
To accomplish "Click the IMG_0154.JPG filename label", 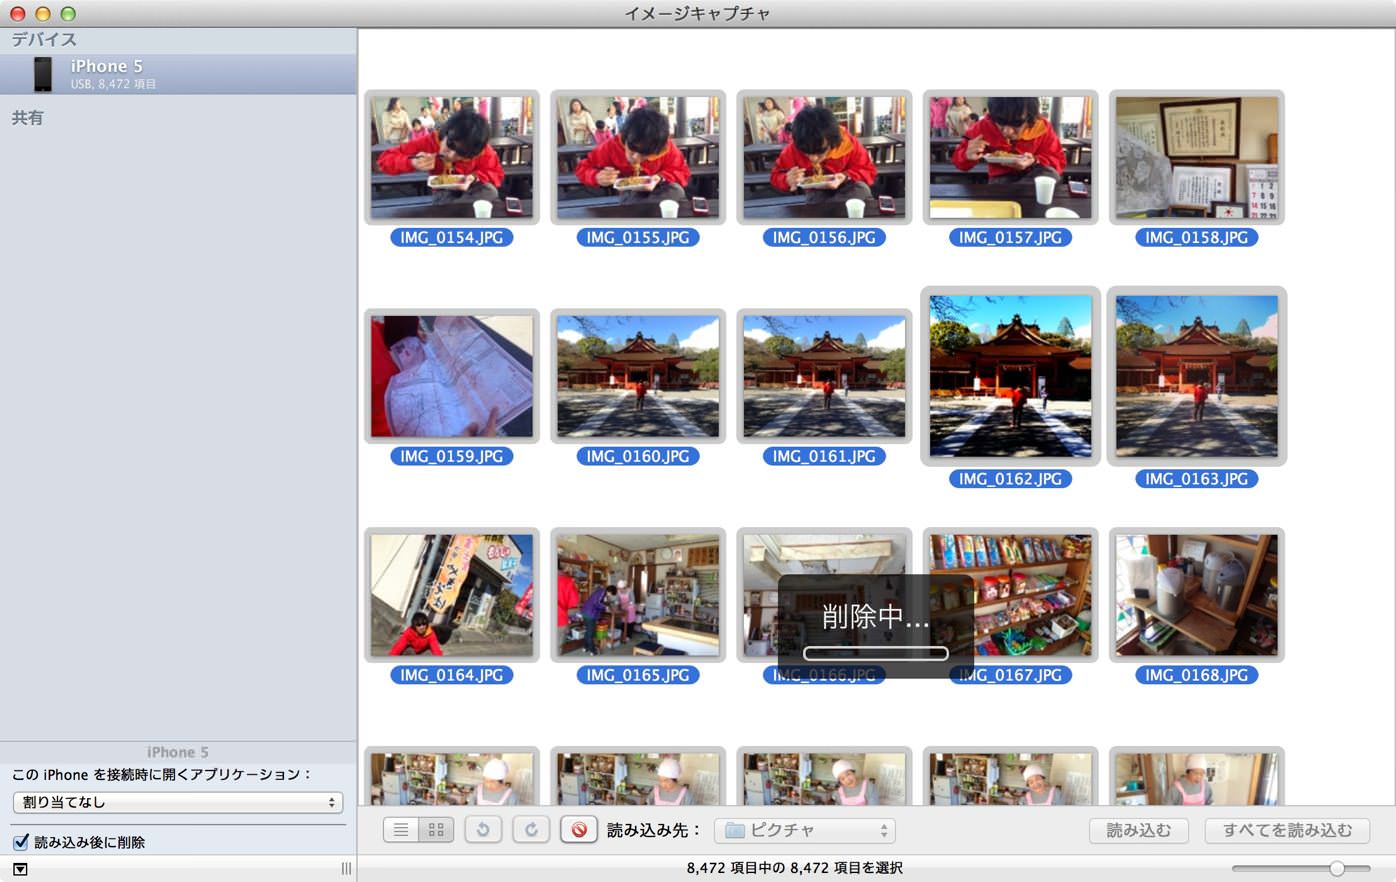I will (452, 238).
